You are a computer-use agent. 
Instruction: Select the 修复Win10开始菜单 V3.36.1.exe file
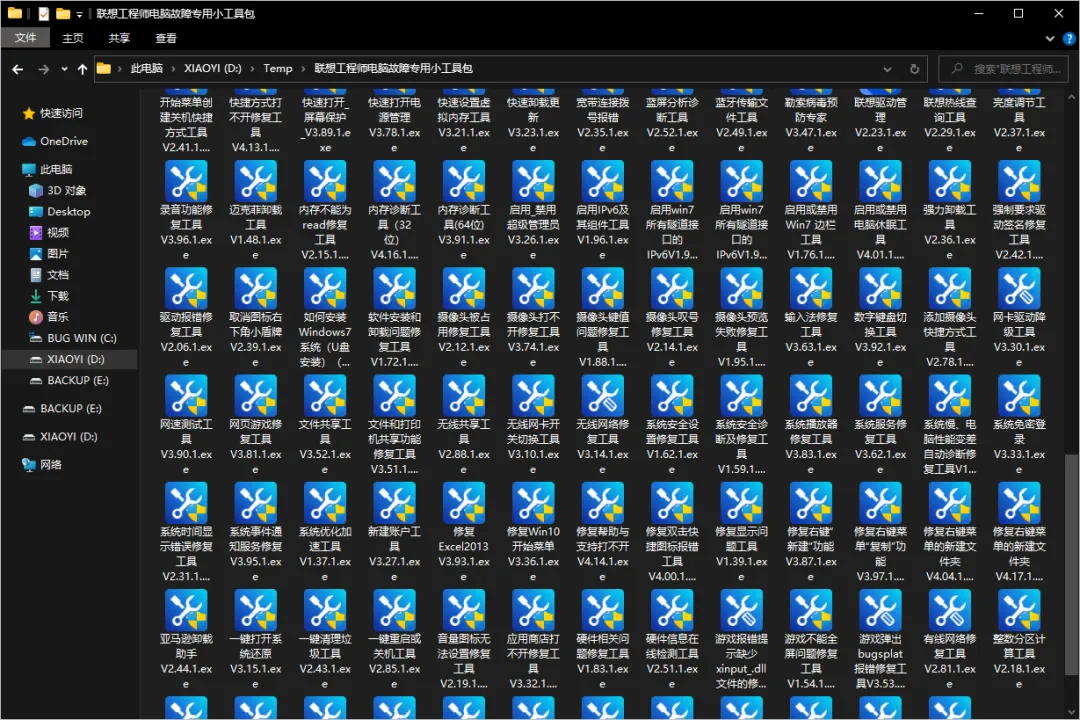click(533, 533)
